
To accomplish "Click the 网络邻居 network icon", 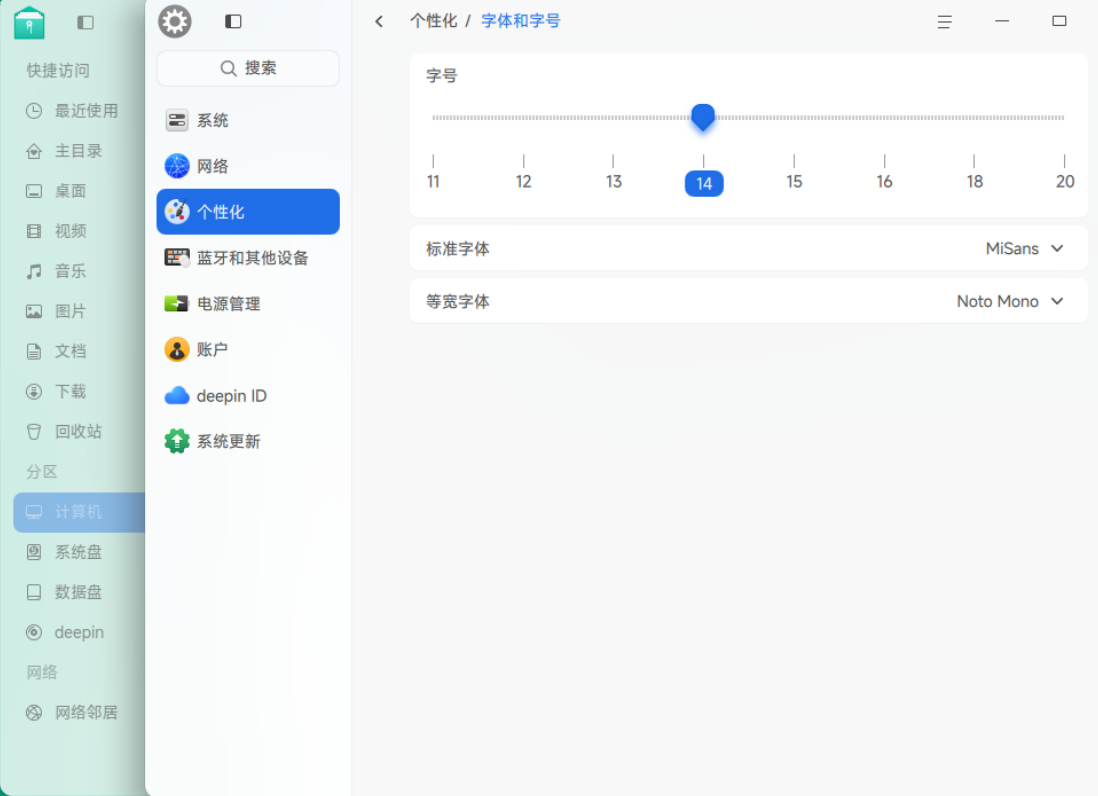I will pos(34,712).
